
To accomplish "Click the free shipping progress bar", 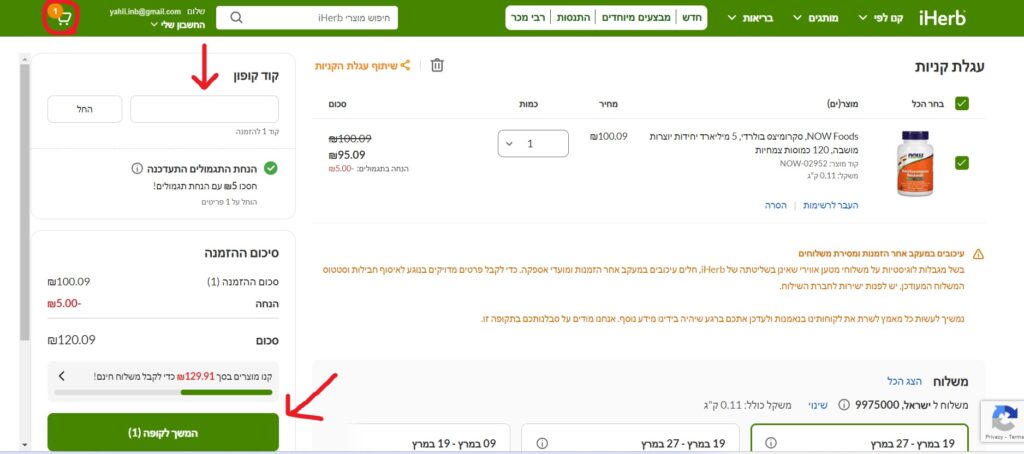I will tap(163, 392).
